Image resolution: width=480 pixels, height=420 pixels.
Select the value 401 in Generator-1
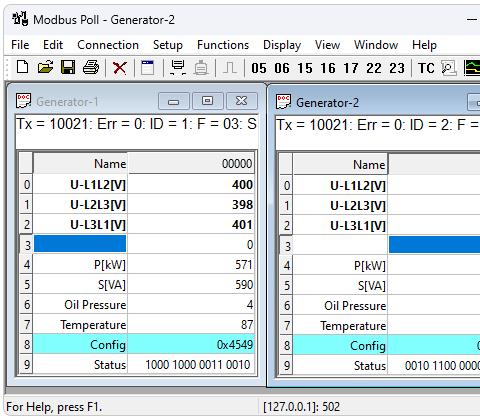(191, 224)
